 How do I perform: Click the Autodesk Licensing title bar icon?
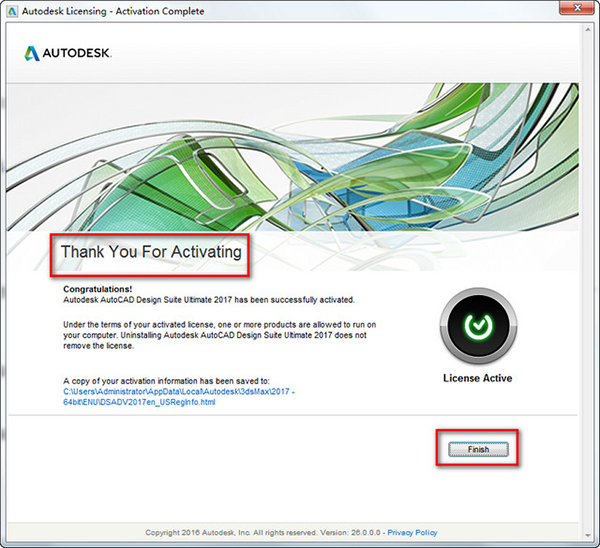pyautogui.click(x=13, y=11)
